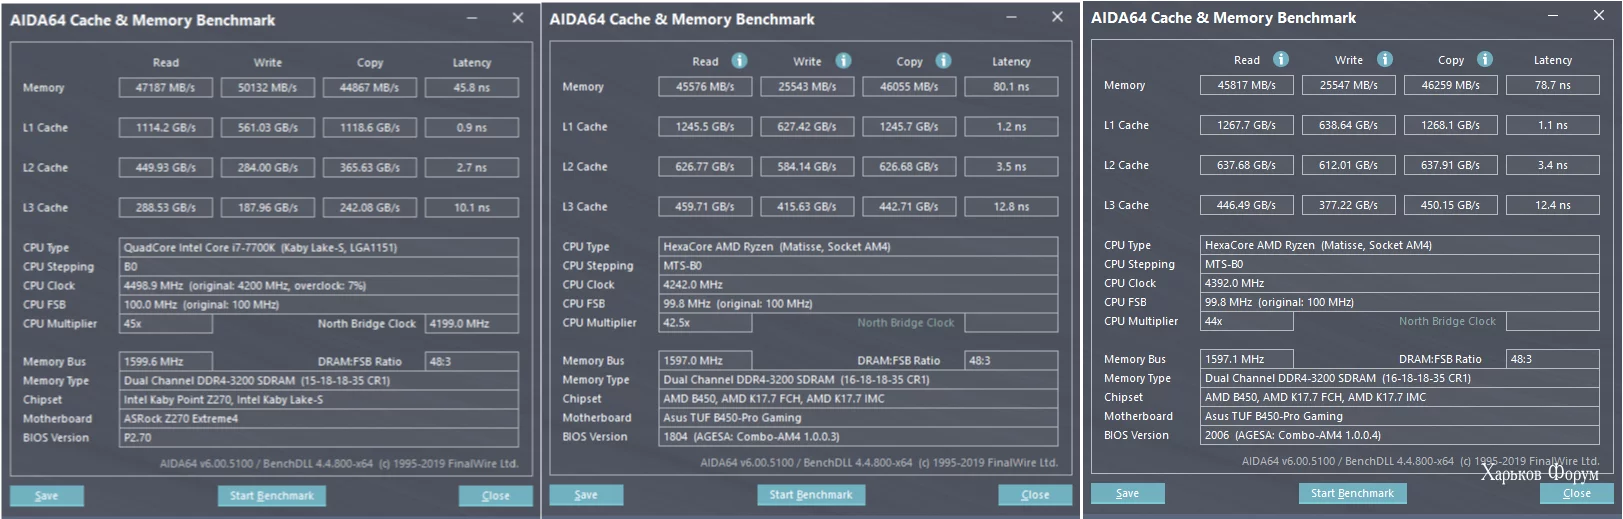Image resolution: width=1623 pixels, height=519 pixels.
Task: Click the CPU Clock field showing 4392.0 MHz
Action: tap(1400, 283)
